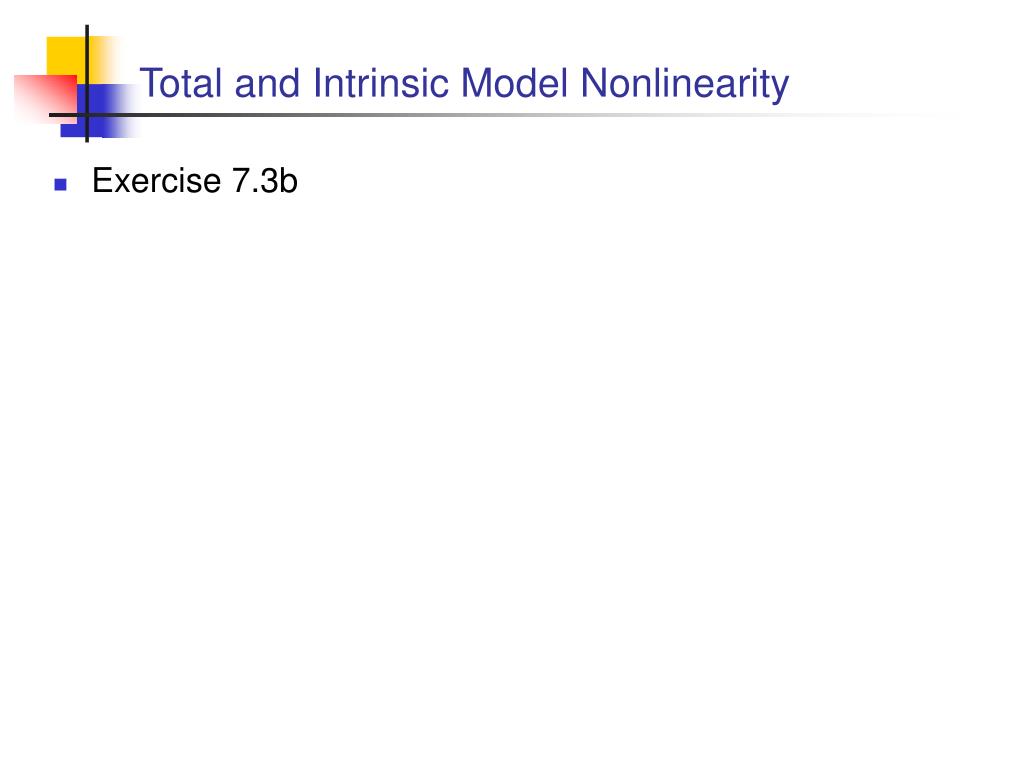This screenshot has width=1024, height=768.
Task: Click the black vertical line in logo
Action: (x=87, y=83)
